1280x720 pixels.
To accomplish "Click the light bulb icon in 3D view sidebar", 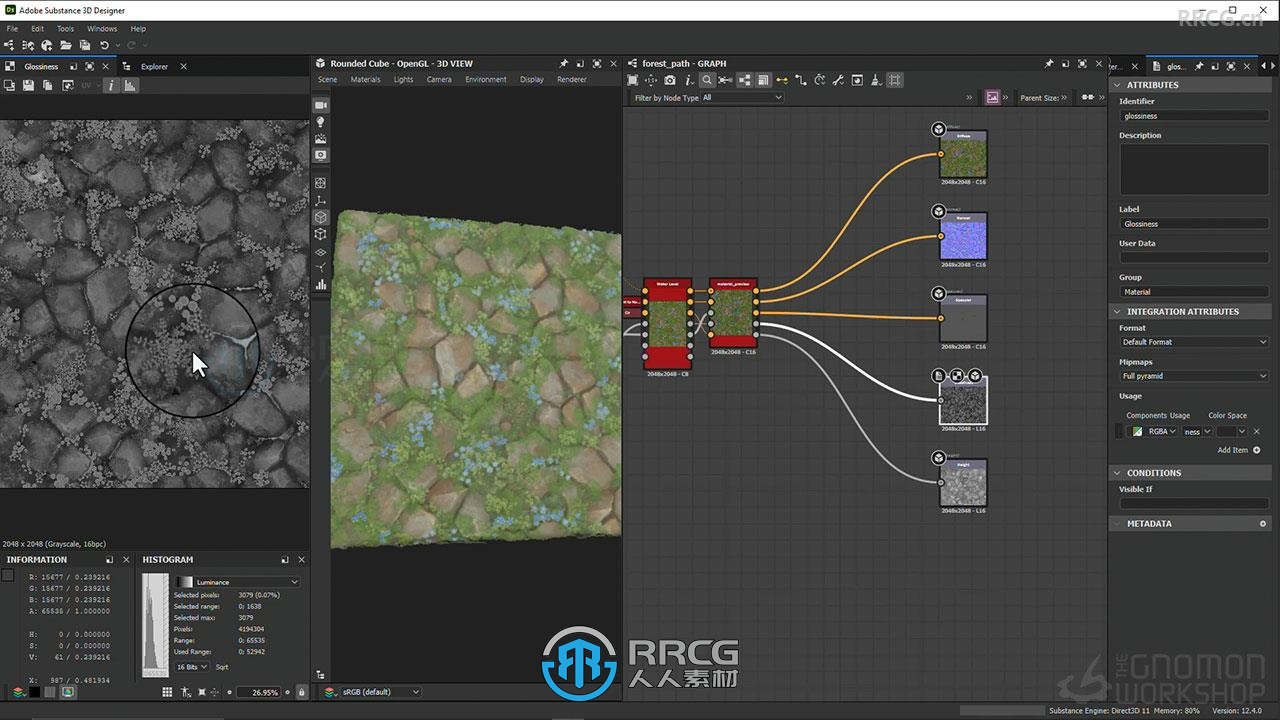I will tap(321, 122).
